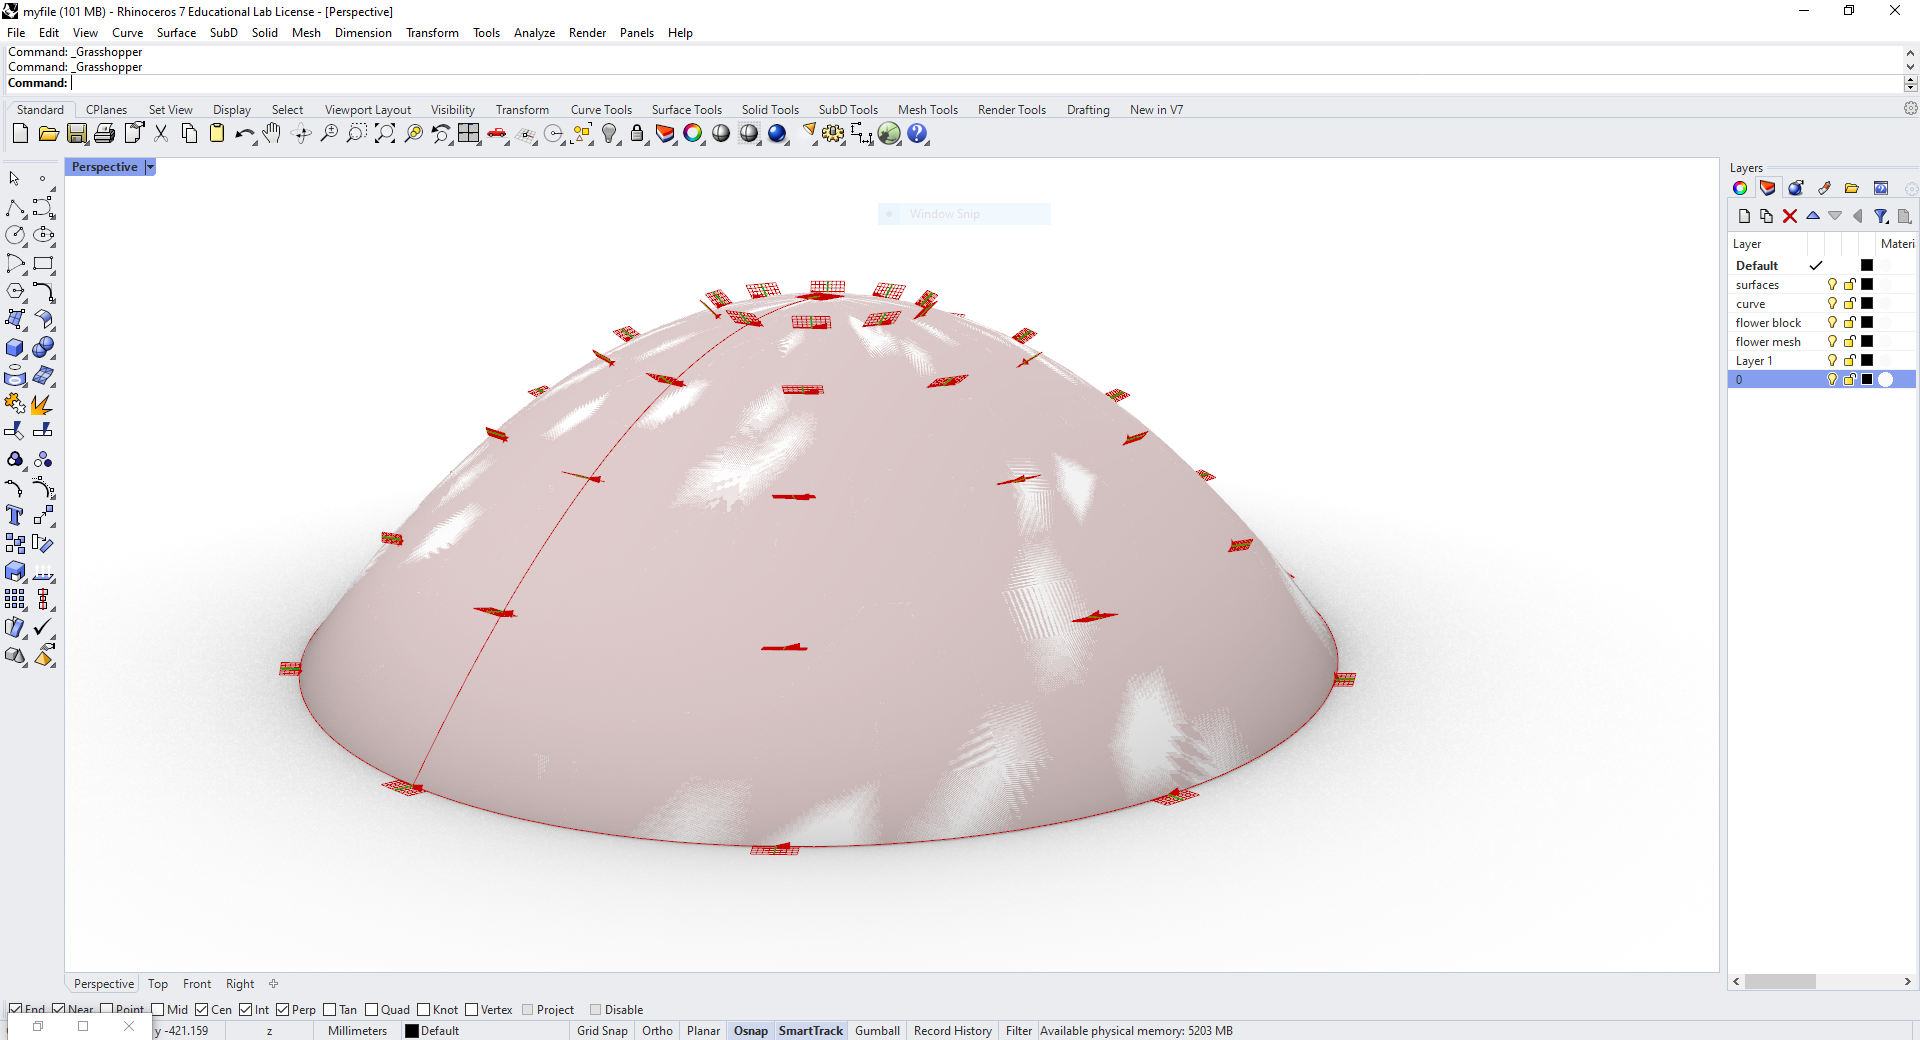Click the Zoom Extents icon
This screenshot has height=1040, width=1920.
[x=385, y=134]
